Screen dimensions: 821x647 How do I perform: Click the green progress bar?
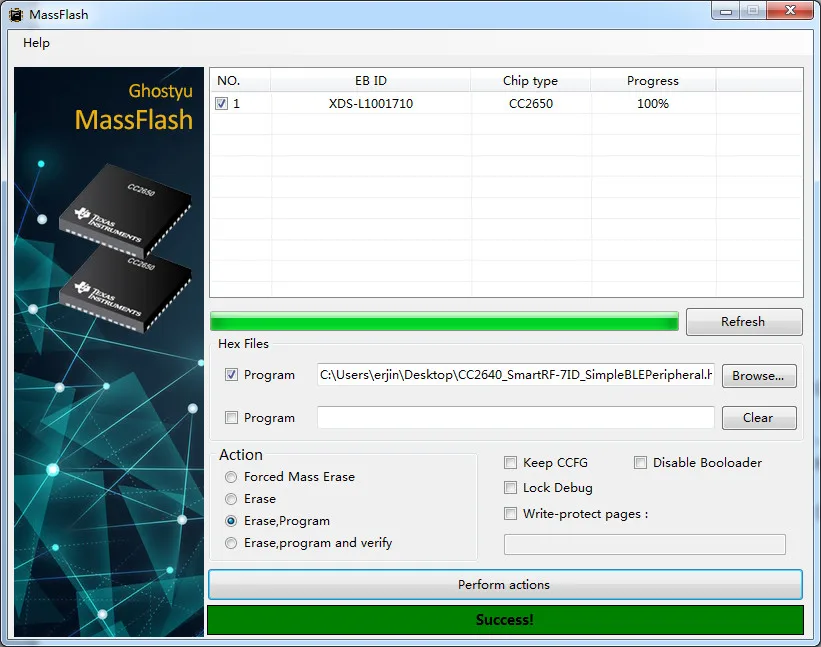(444, 321)
